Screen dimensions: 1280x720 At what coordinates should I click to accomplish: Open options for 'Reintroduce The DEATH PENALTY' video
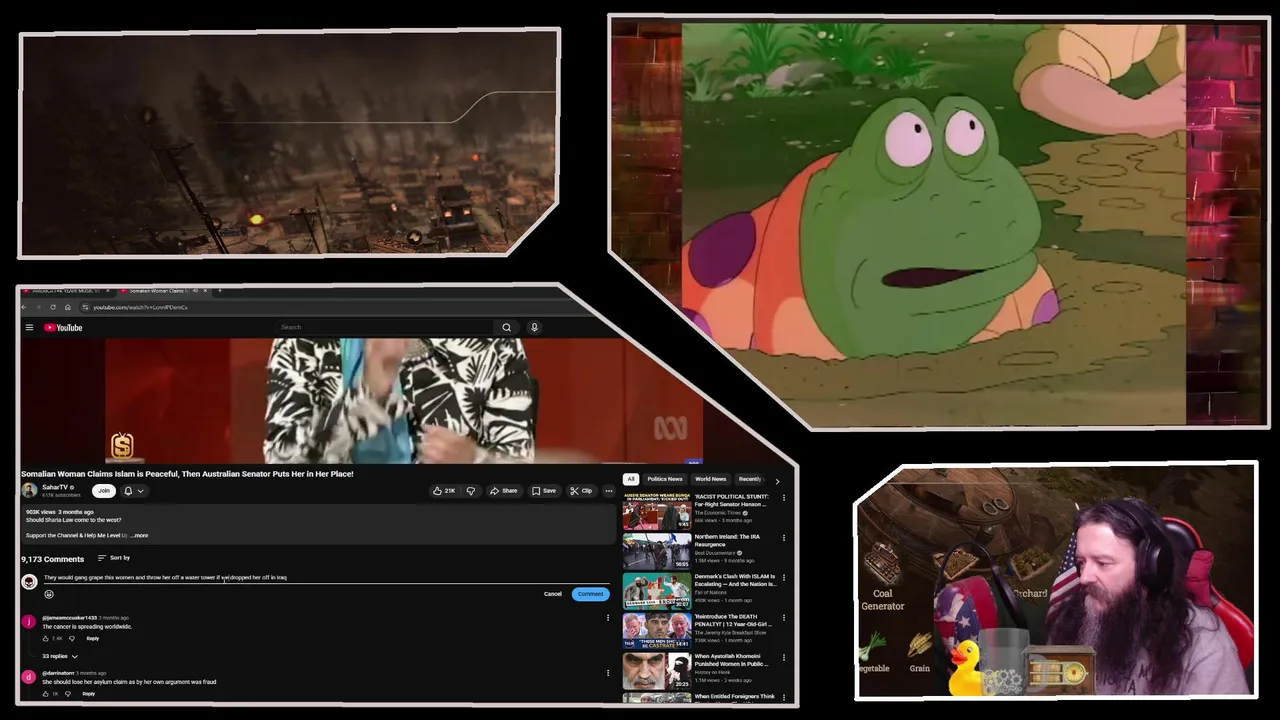tap(783, 618)
